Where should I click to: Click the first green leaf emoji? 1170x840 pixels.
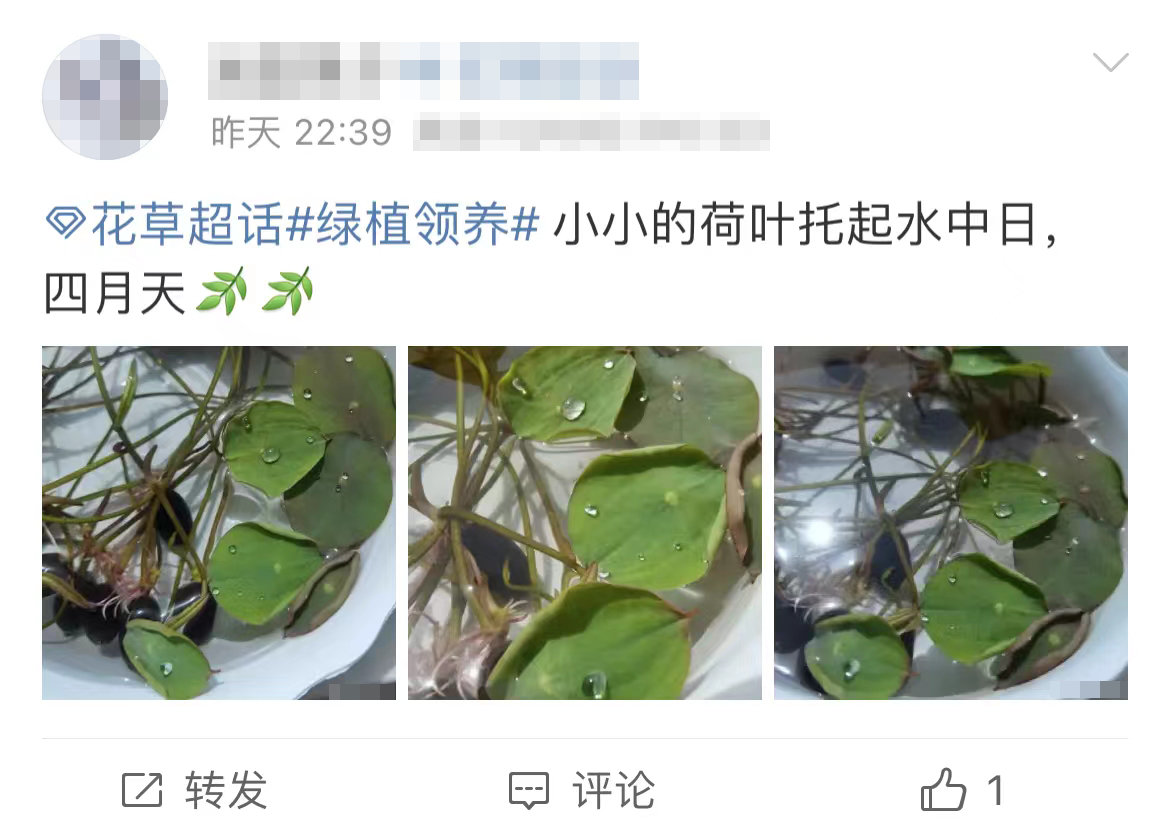click(222, 292)
